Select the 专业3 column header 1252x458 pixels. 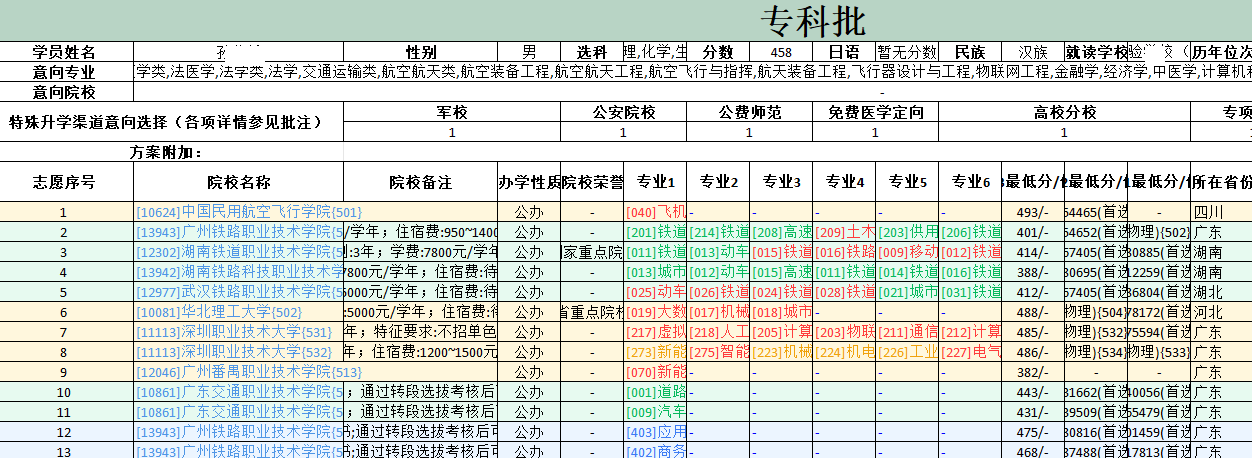pyautogui.click(x=781, y=182)
